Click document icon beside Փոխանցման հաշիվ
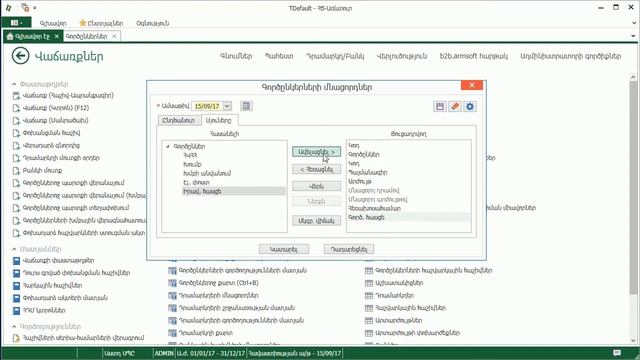The height and width of the screenshot is (360, 640). click(x=16, y=133)
